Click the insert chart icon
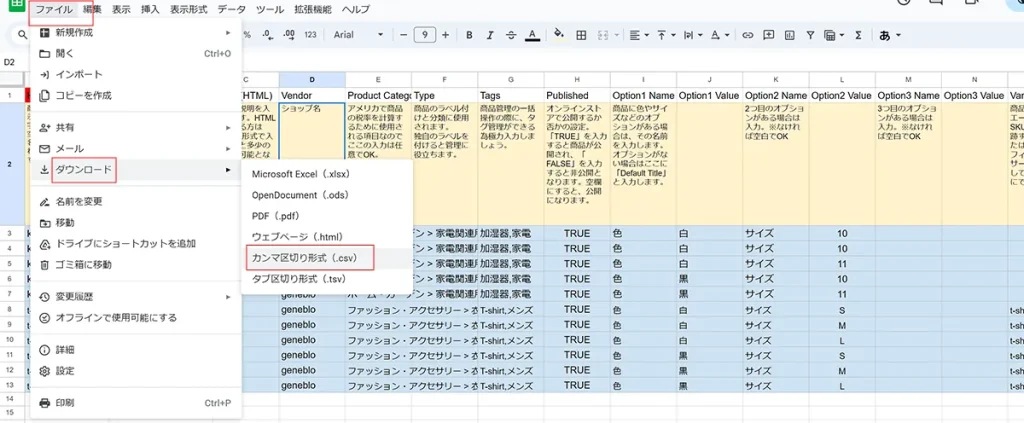The width and height of the screenshot is (1024, 423). point(789,35)
